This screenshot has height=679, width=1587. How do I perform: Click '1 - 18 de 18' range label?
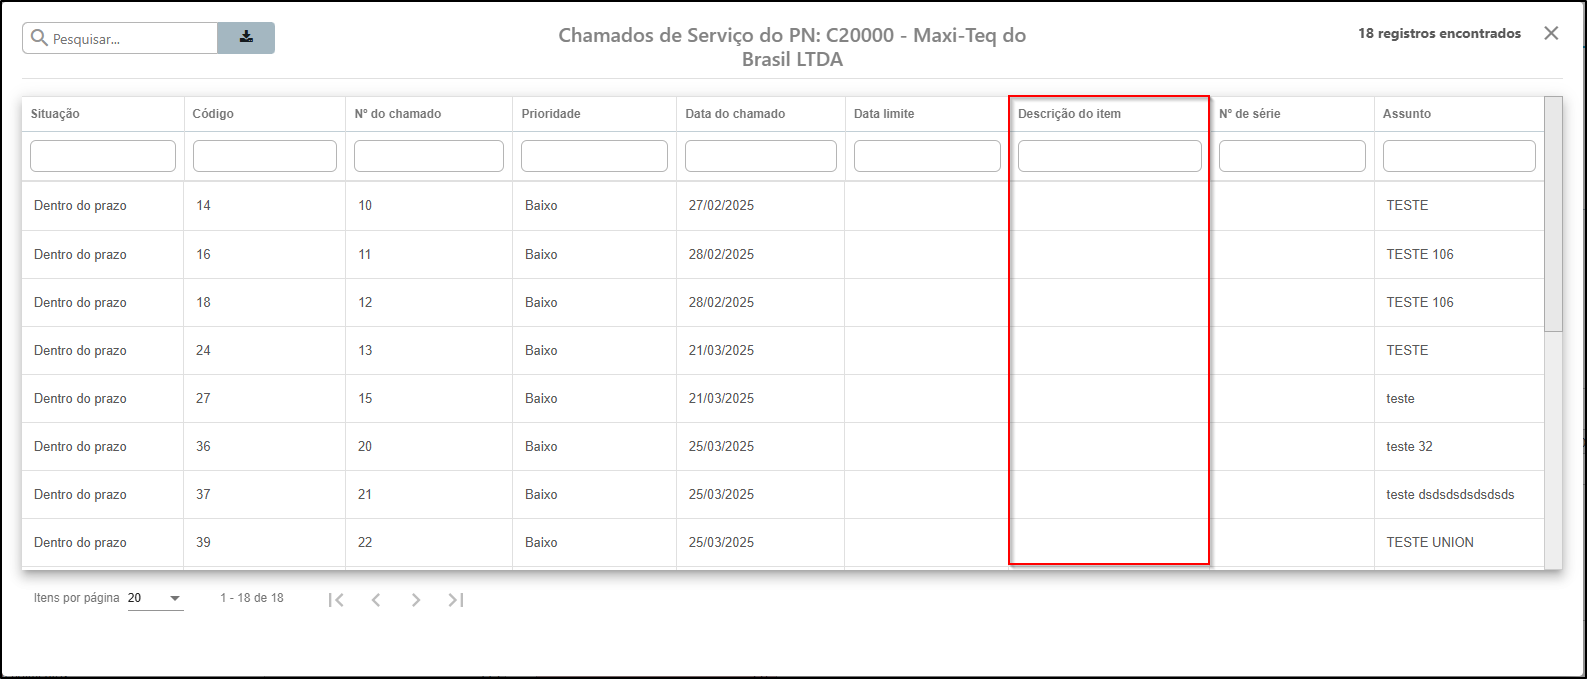tap(252, 598)
